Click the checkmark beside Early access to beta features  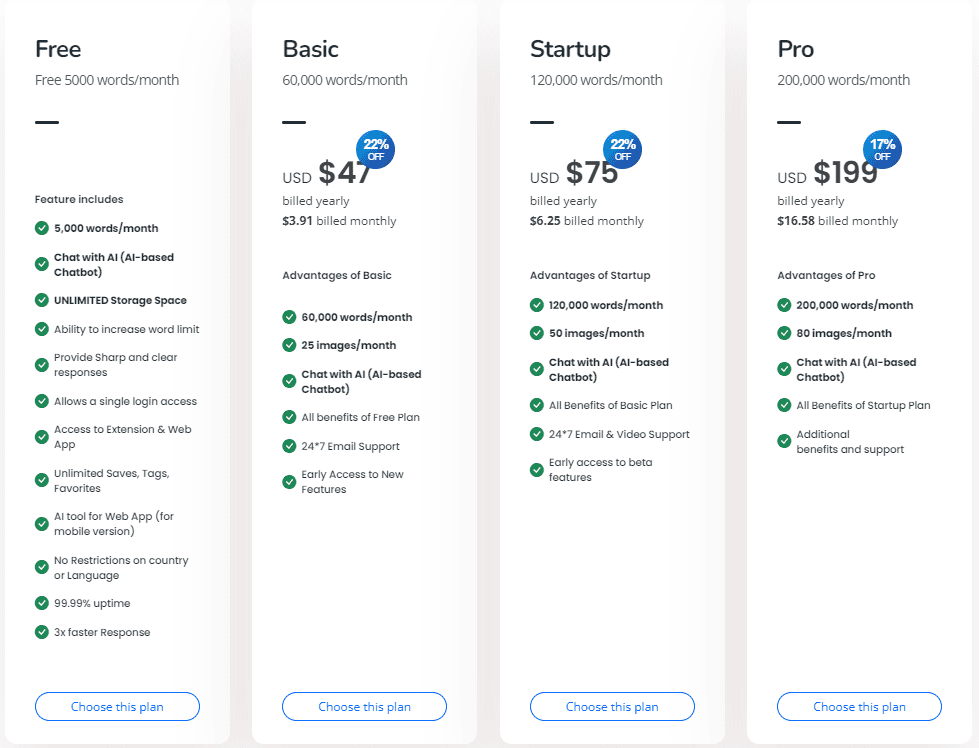(536, 468)
